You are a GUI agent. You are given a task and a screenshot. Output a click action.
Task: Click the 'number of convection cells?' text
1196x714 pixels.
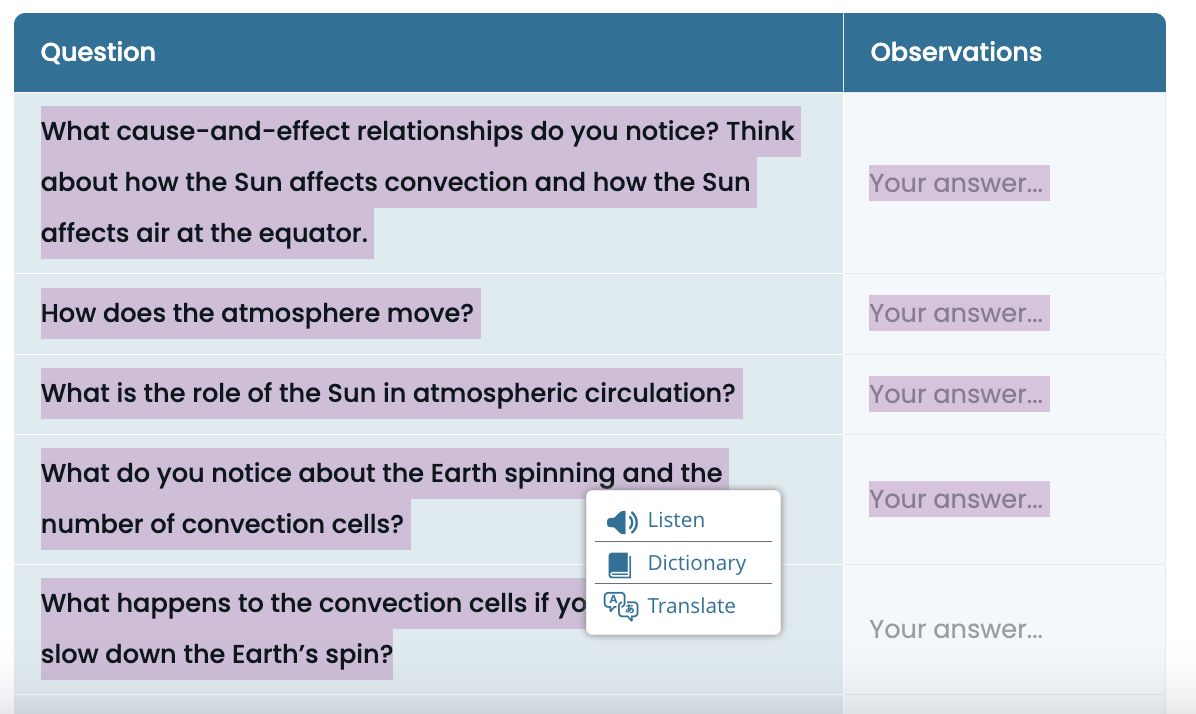pos(222,525)
